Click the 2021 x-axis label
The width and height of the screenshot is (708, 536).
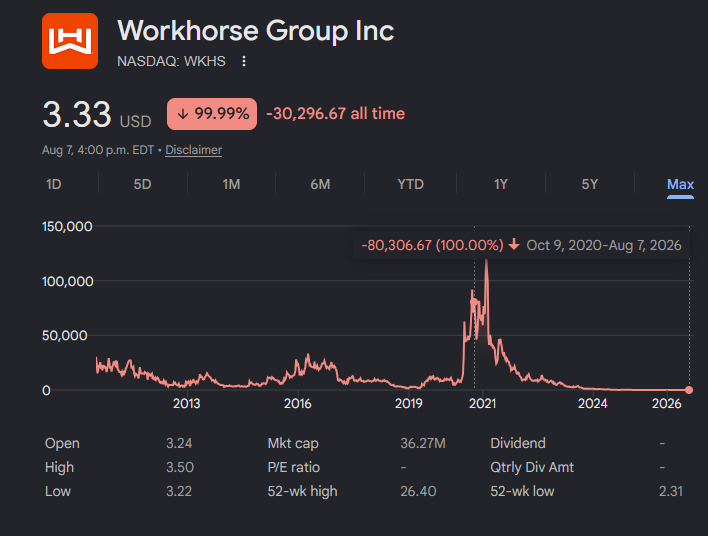482,403
